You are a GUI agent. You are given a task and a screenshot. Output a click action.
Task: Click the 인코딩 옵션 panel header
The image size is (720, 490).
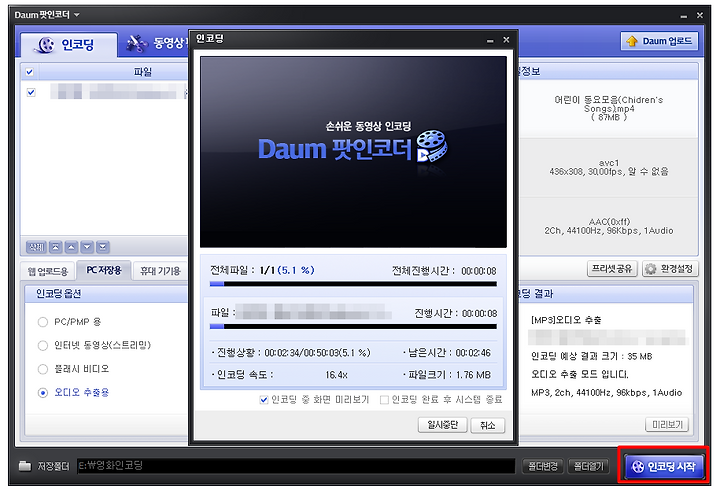point(107,293)
